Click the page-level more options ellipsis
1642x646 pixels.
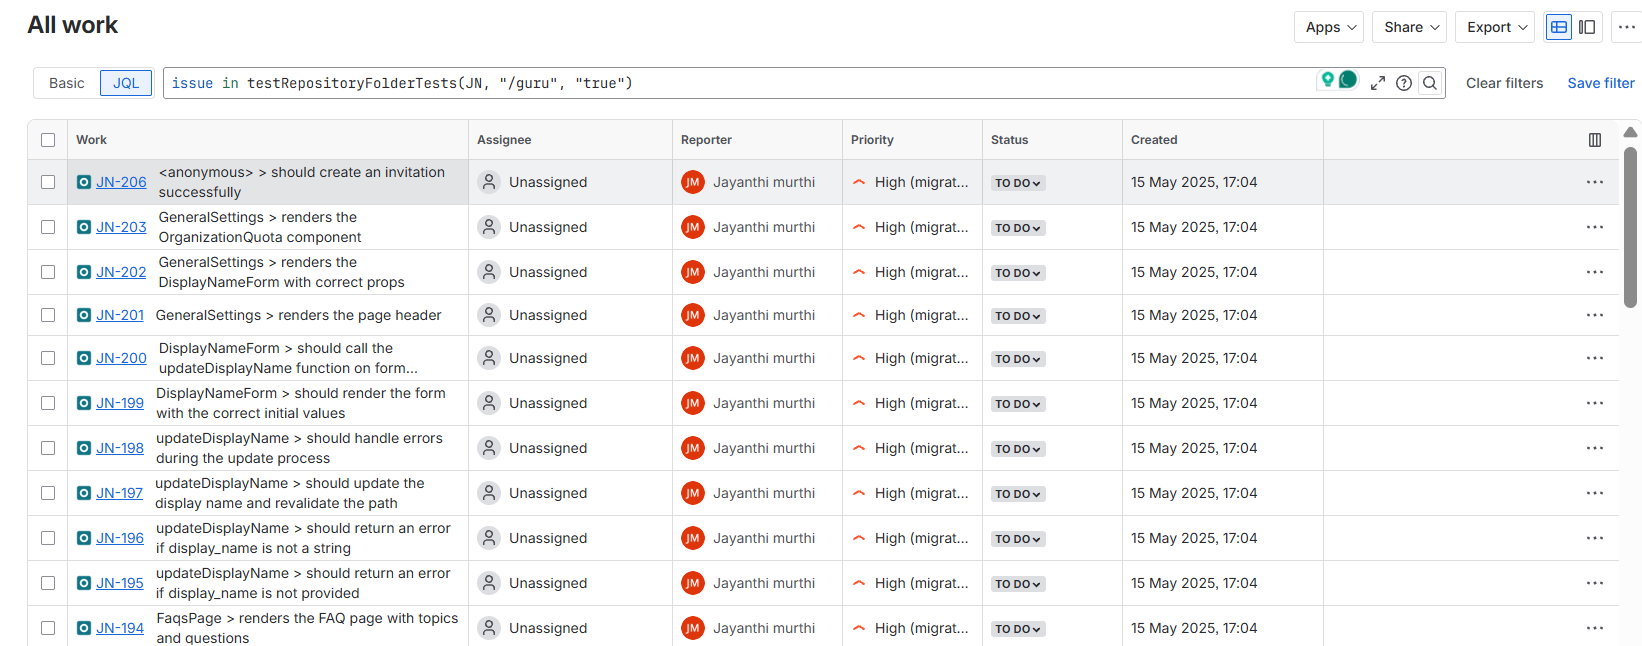pos(1627,27)
